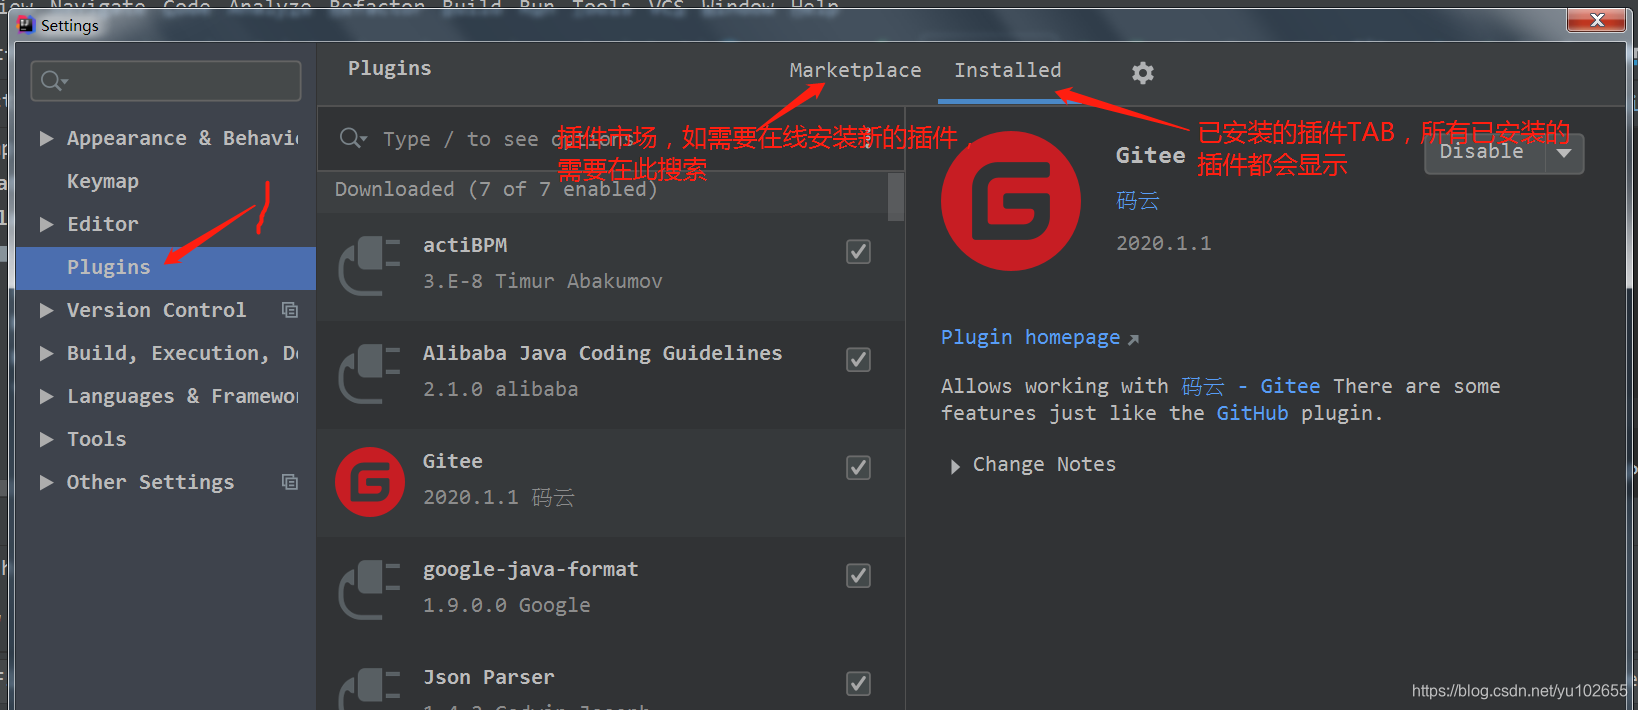The height and width of the screenshot is (710, 1638).
Task: Click the actiBPM plugin icon
Action: click(369, 266)
